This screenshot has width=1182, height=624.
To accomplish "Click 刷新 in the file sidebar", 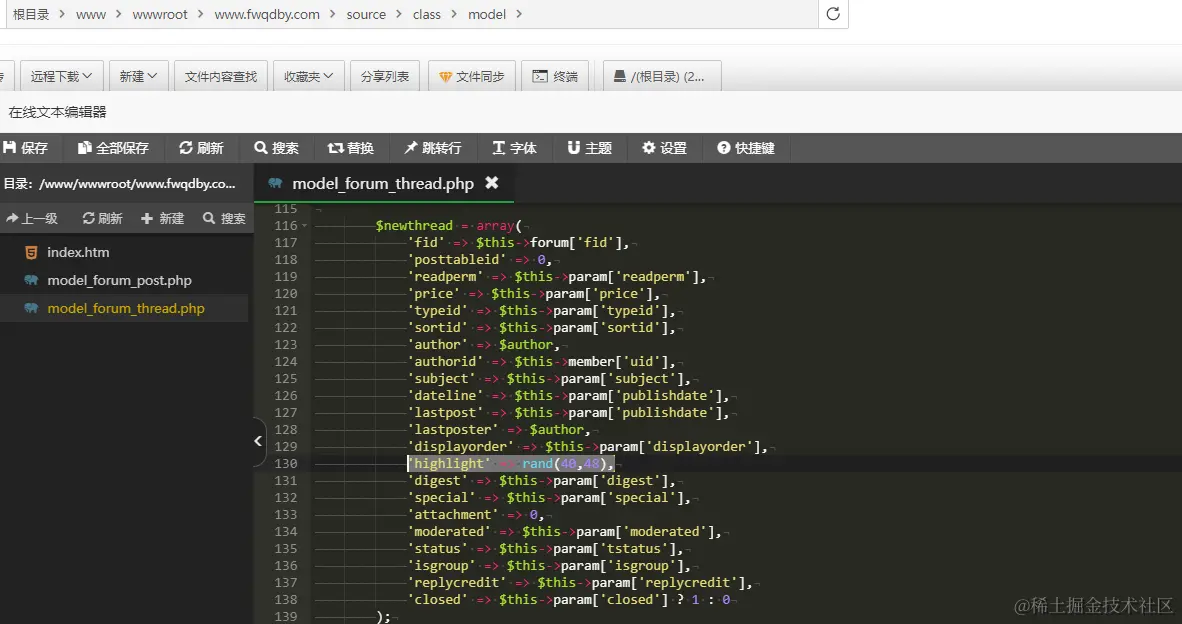I will tap(103, 218).
